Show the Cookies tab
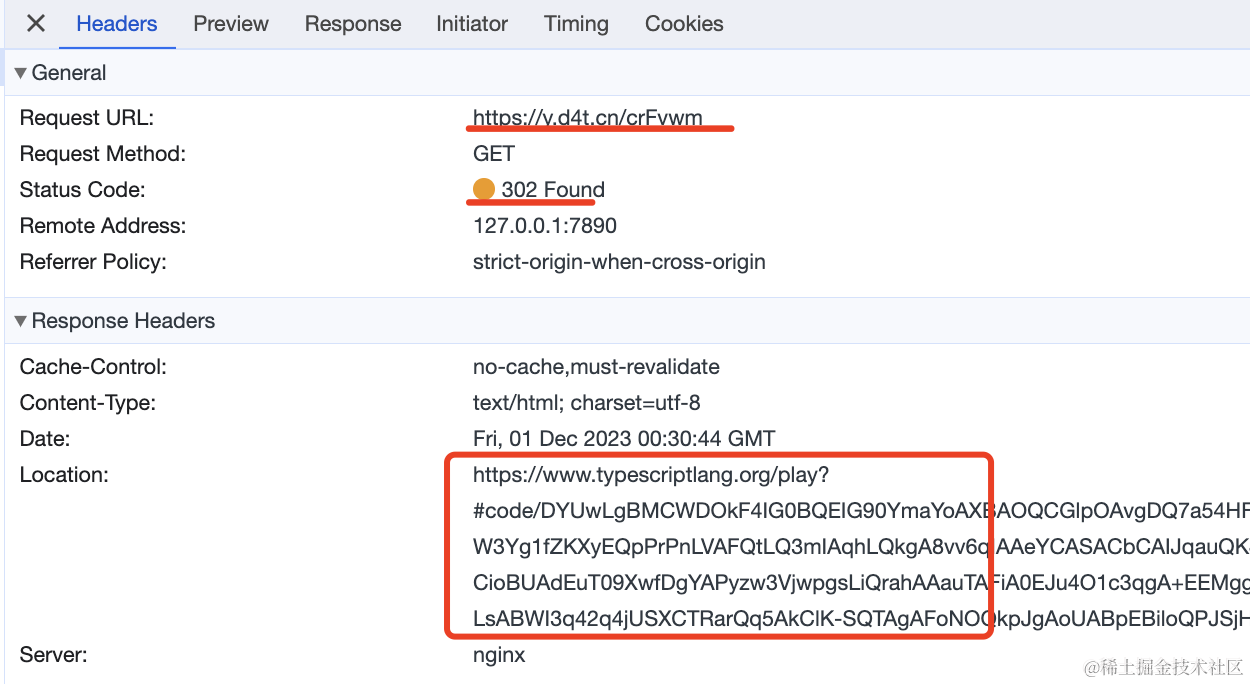This screenshot has width=1250, height=684. coord(684,24)
